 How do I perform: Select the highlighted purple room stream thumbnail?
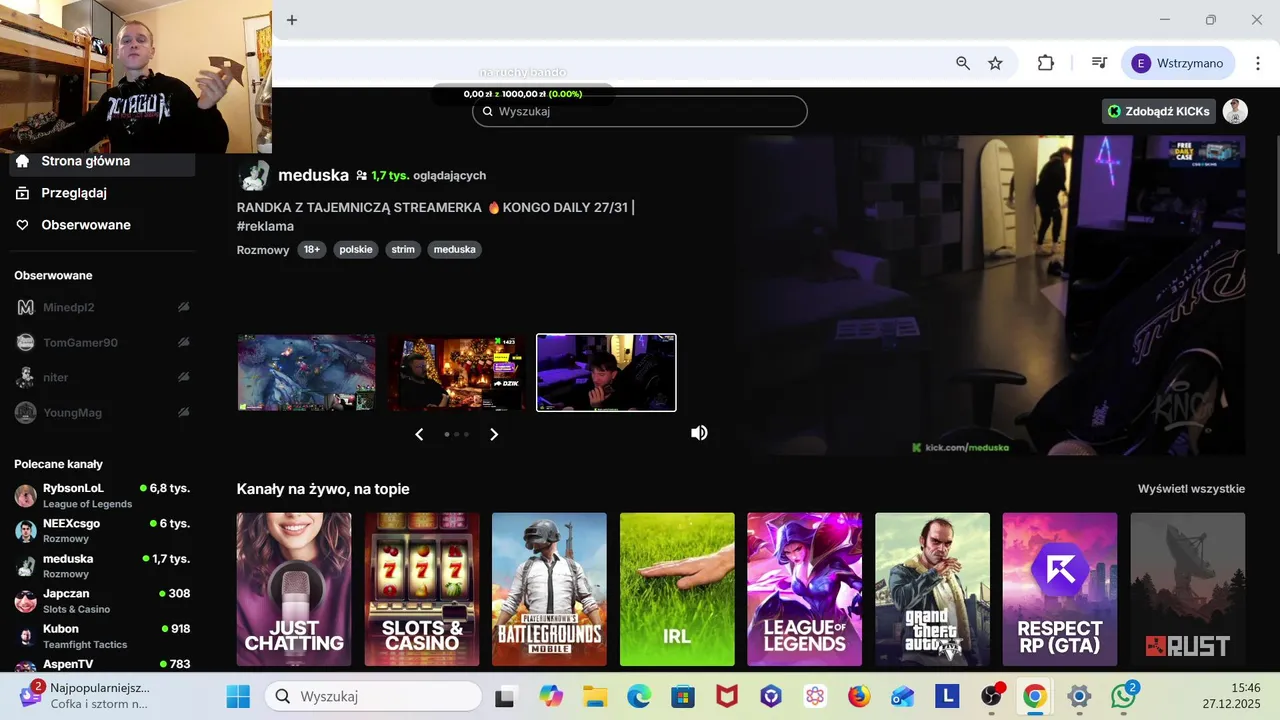[606, 372]
